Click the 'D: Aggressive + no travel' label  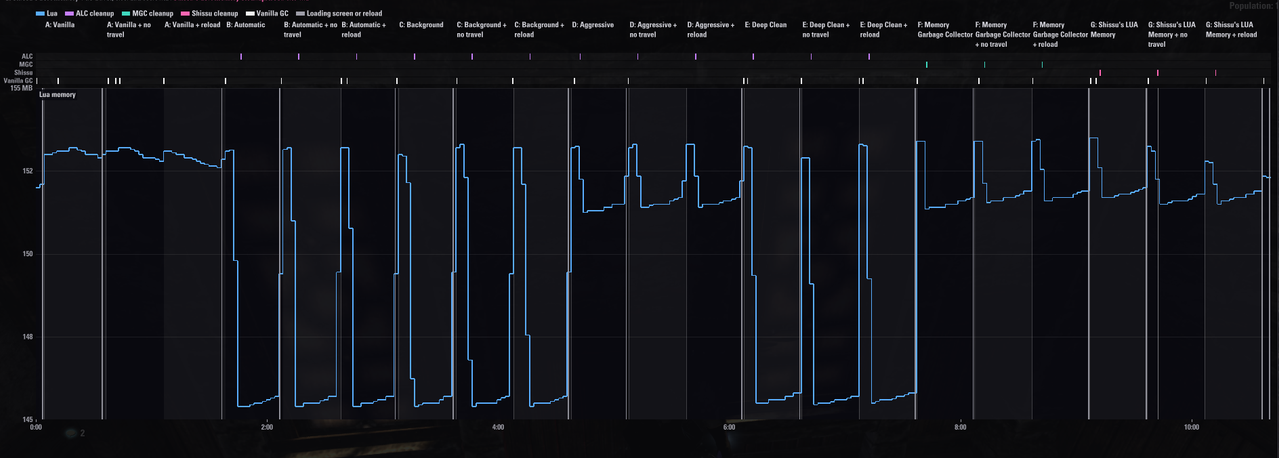654,29
